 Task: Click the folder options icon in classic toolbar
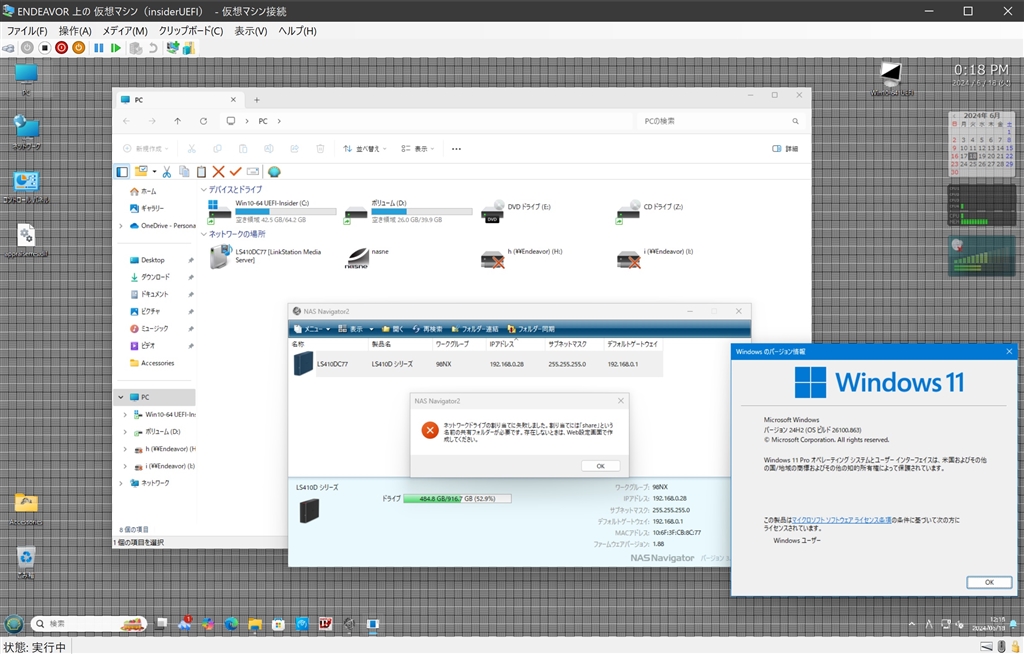point(140,171)
